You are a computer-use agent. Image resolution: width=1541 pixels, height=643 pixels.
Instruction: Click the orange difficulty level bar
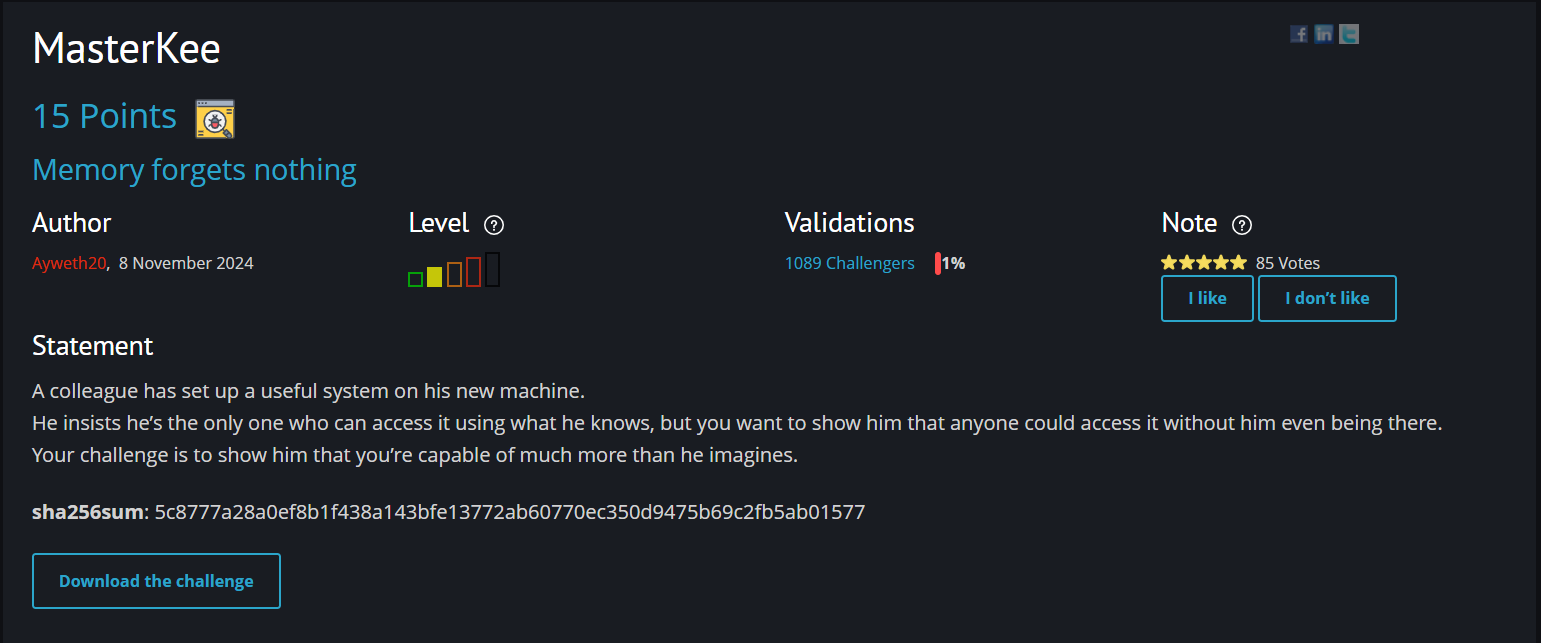(454, 274)
